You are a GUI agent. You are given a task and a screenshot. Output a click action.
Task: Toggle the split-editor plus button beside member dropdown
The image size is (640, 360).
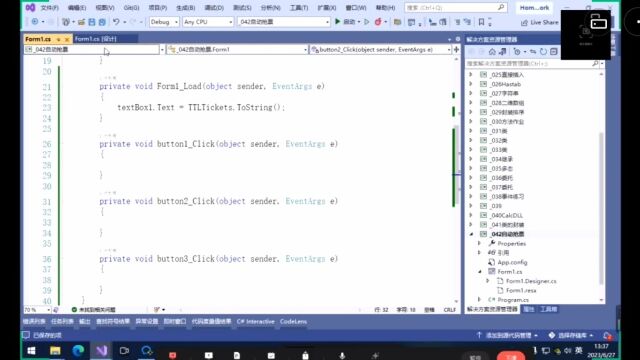coord(456,49)
